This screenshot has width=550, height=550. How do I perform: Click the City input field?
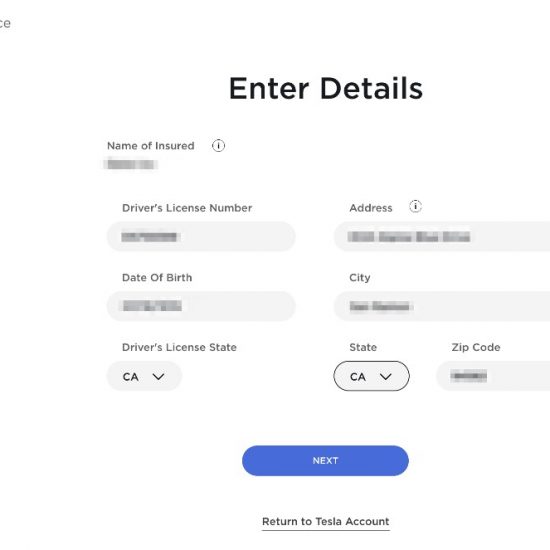tap(442, 306)
